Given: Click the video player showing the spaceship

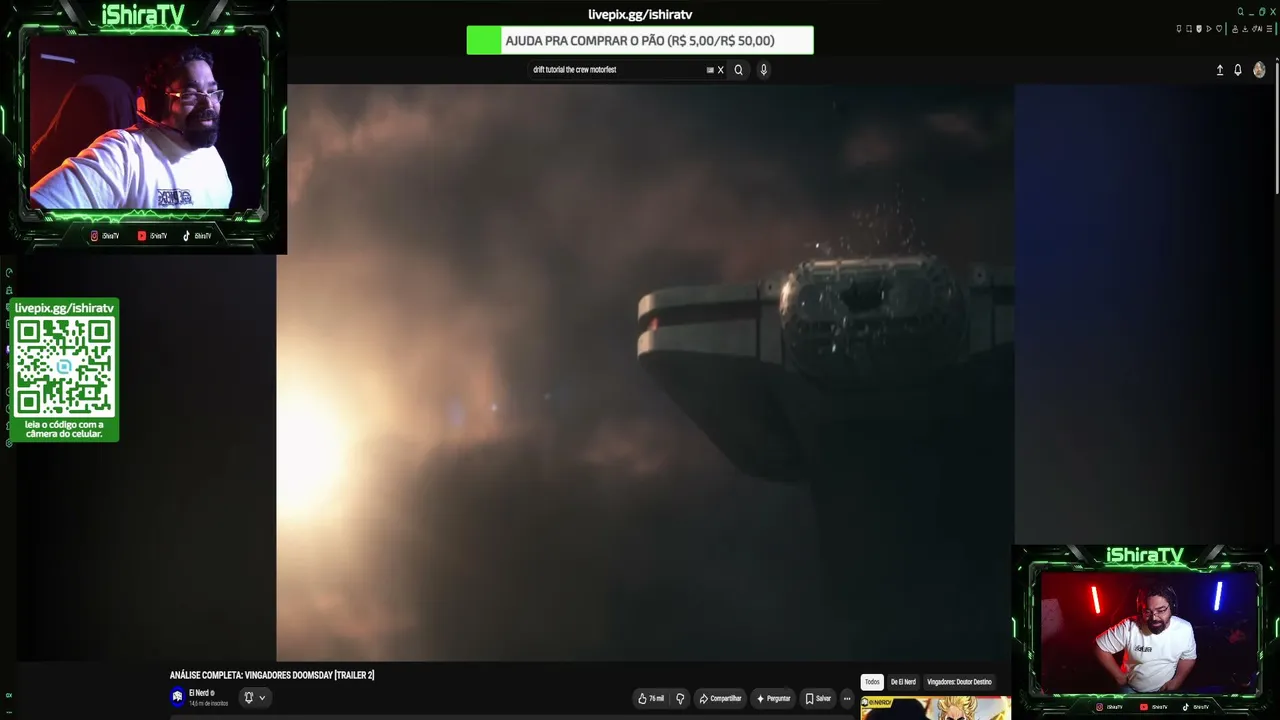Looking at the screenshot, I should tap(645, 372).
